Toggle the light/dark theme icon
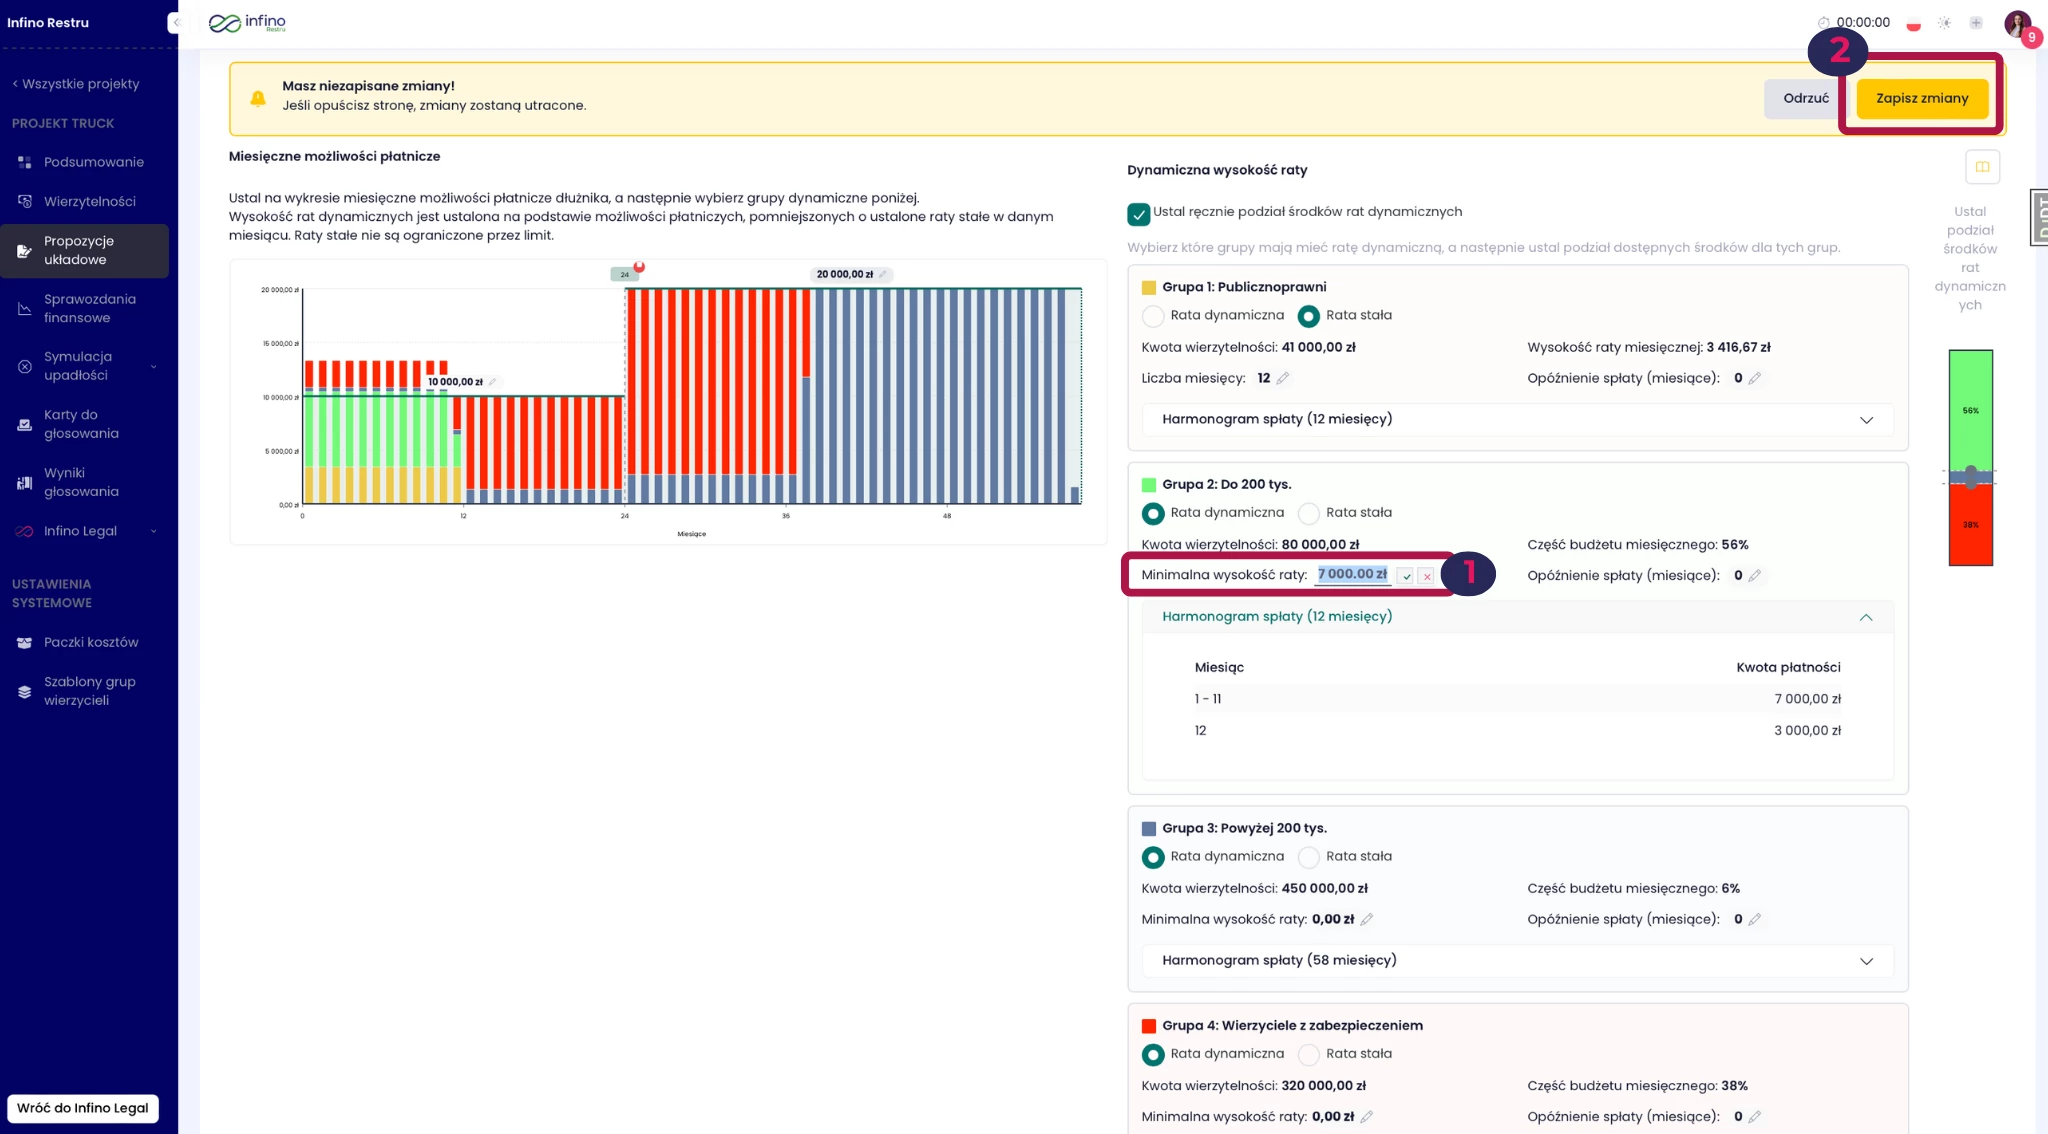This screenshot has width=2048, height=1134. click(x=1944, y=23)
